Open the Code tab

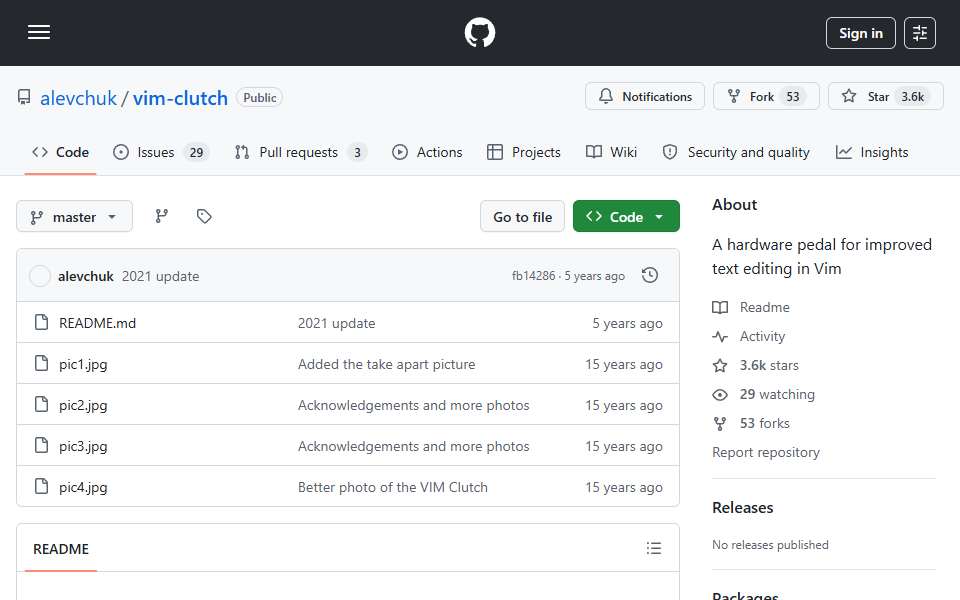61,152
